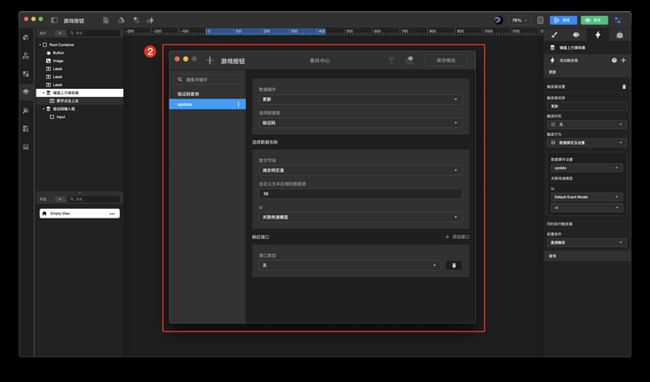
Task: Click the circular moon icon near zoom
Action: click(498, 20)
